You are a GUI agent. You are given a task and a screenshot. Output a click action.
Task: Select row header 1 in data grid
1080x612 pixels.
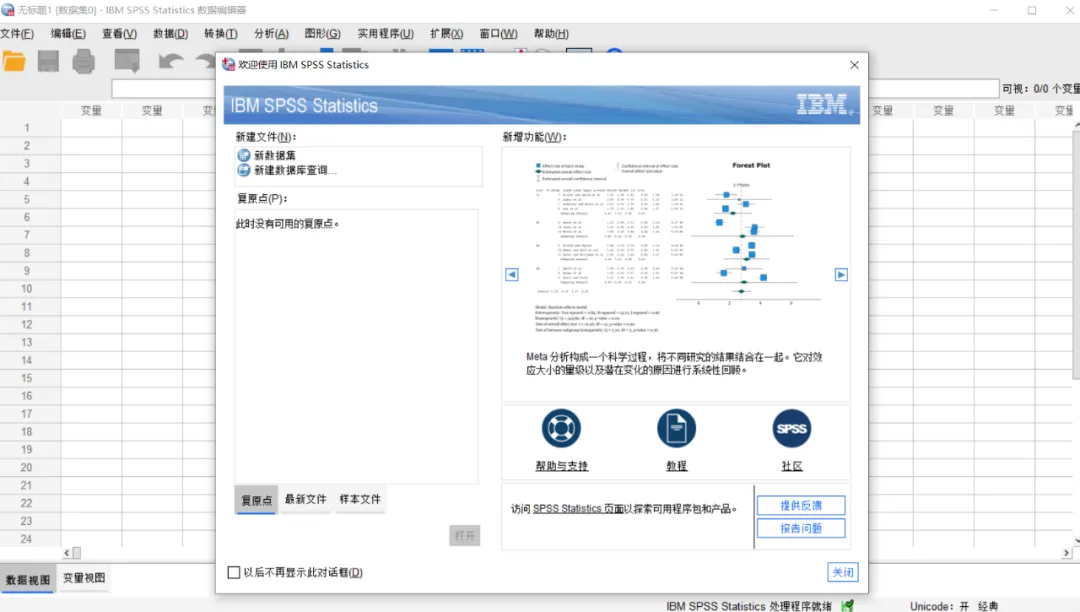27,128
